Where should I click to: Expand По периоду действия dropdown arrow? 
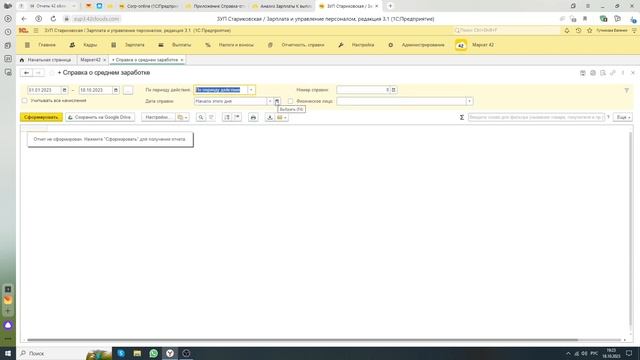click(251, 90)
